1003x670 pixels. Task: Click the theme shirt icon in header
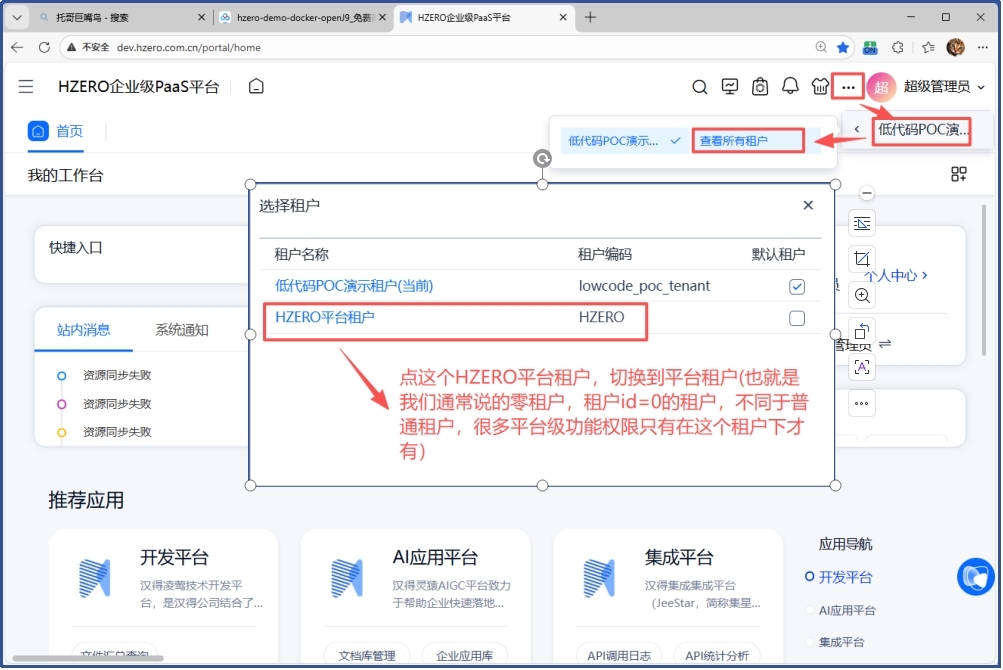[820, 87]
